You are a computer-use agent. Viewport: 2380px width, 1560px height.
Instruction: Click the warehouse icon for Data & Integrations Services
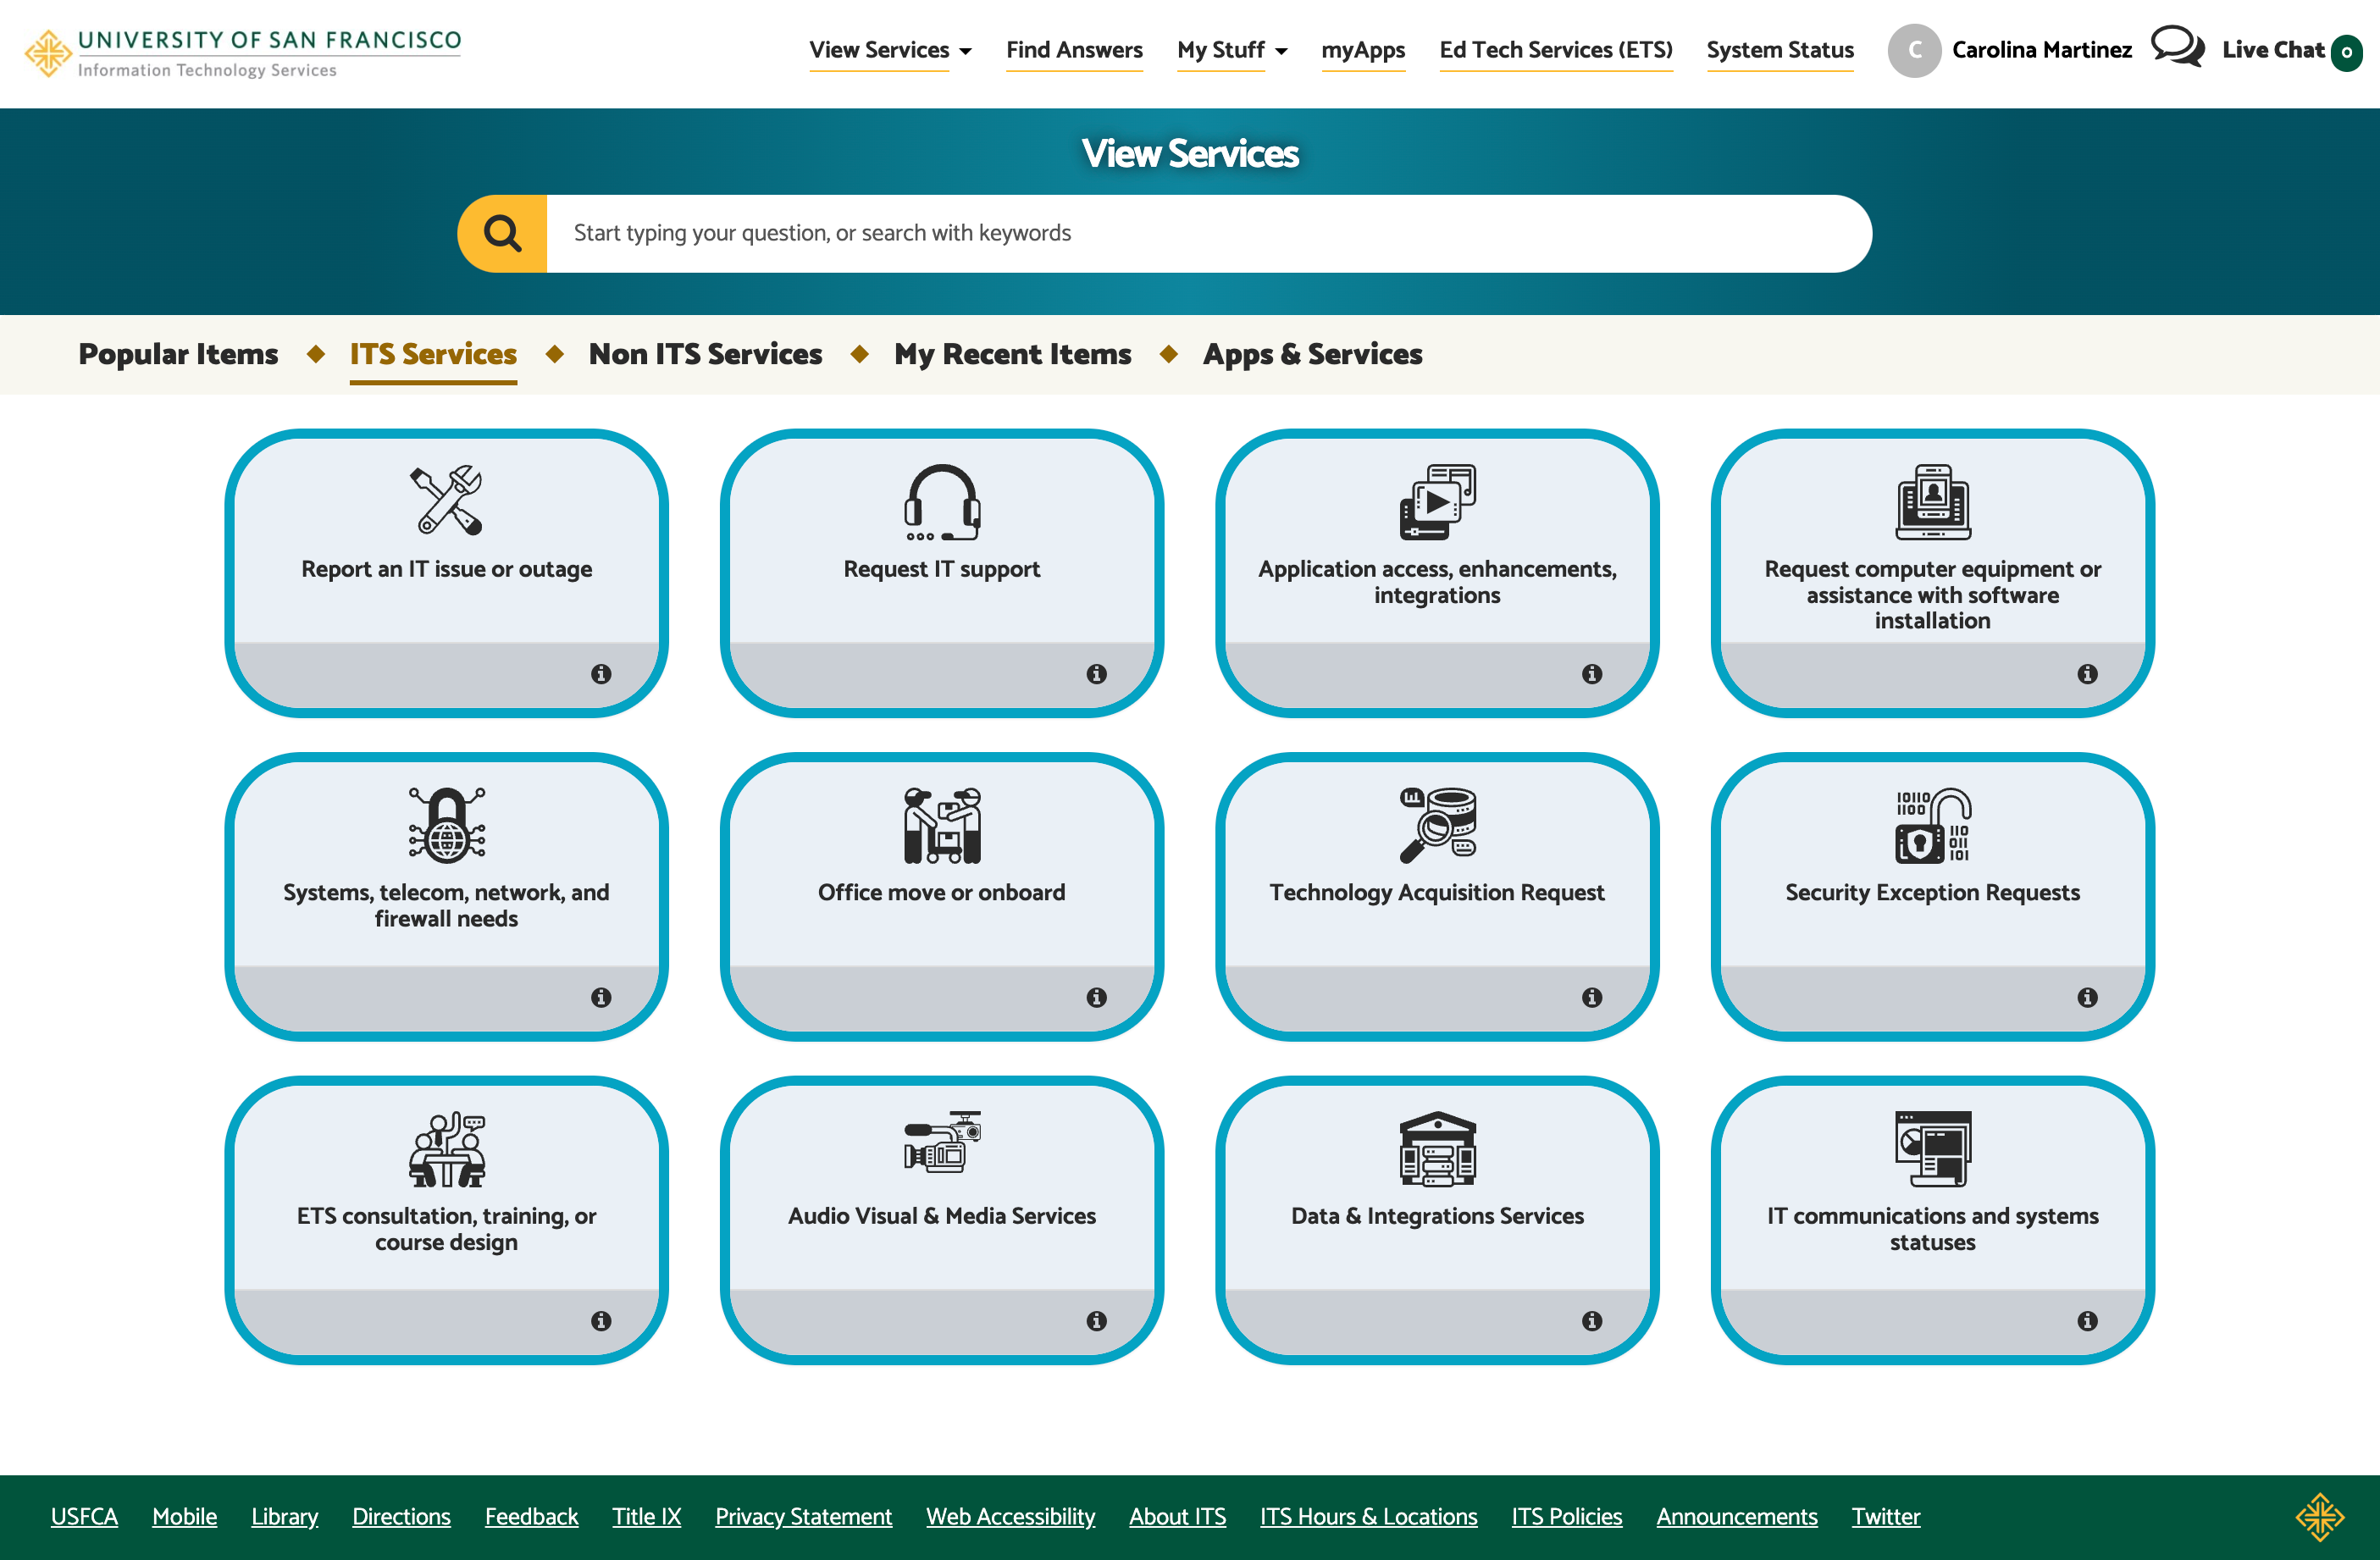coord(1437,1149)
